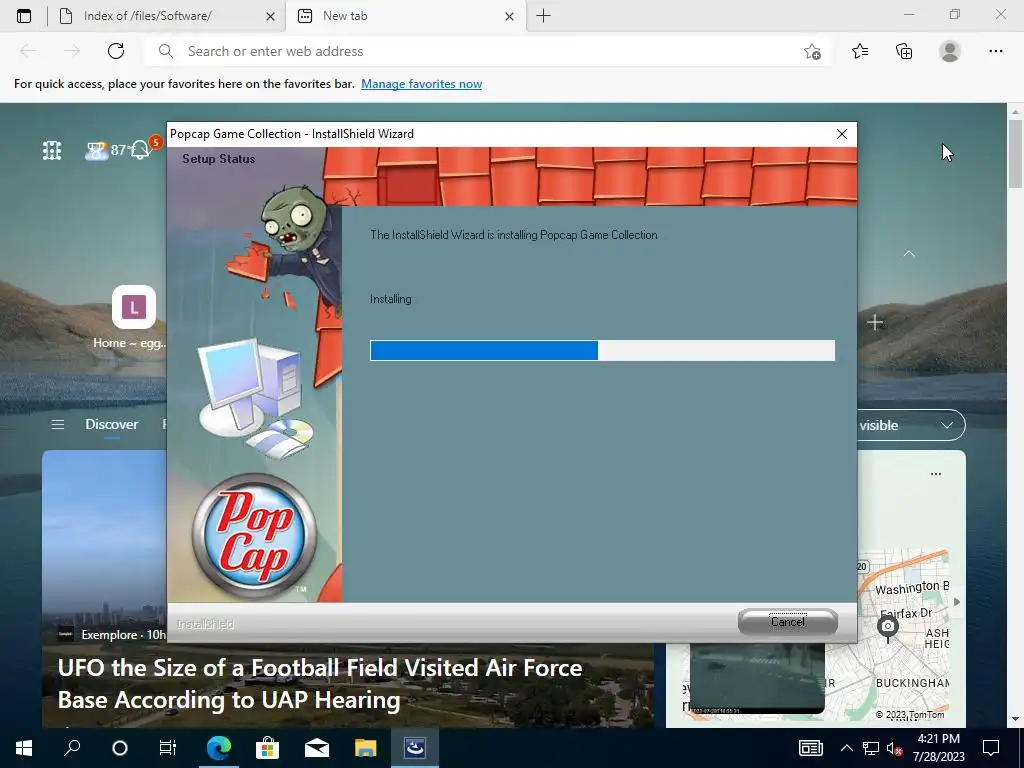Open the Home ~ egg quick link tile

[134, 317]
